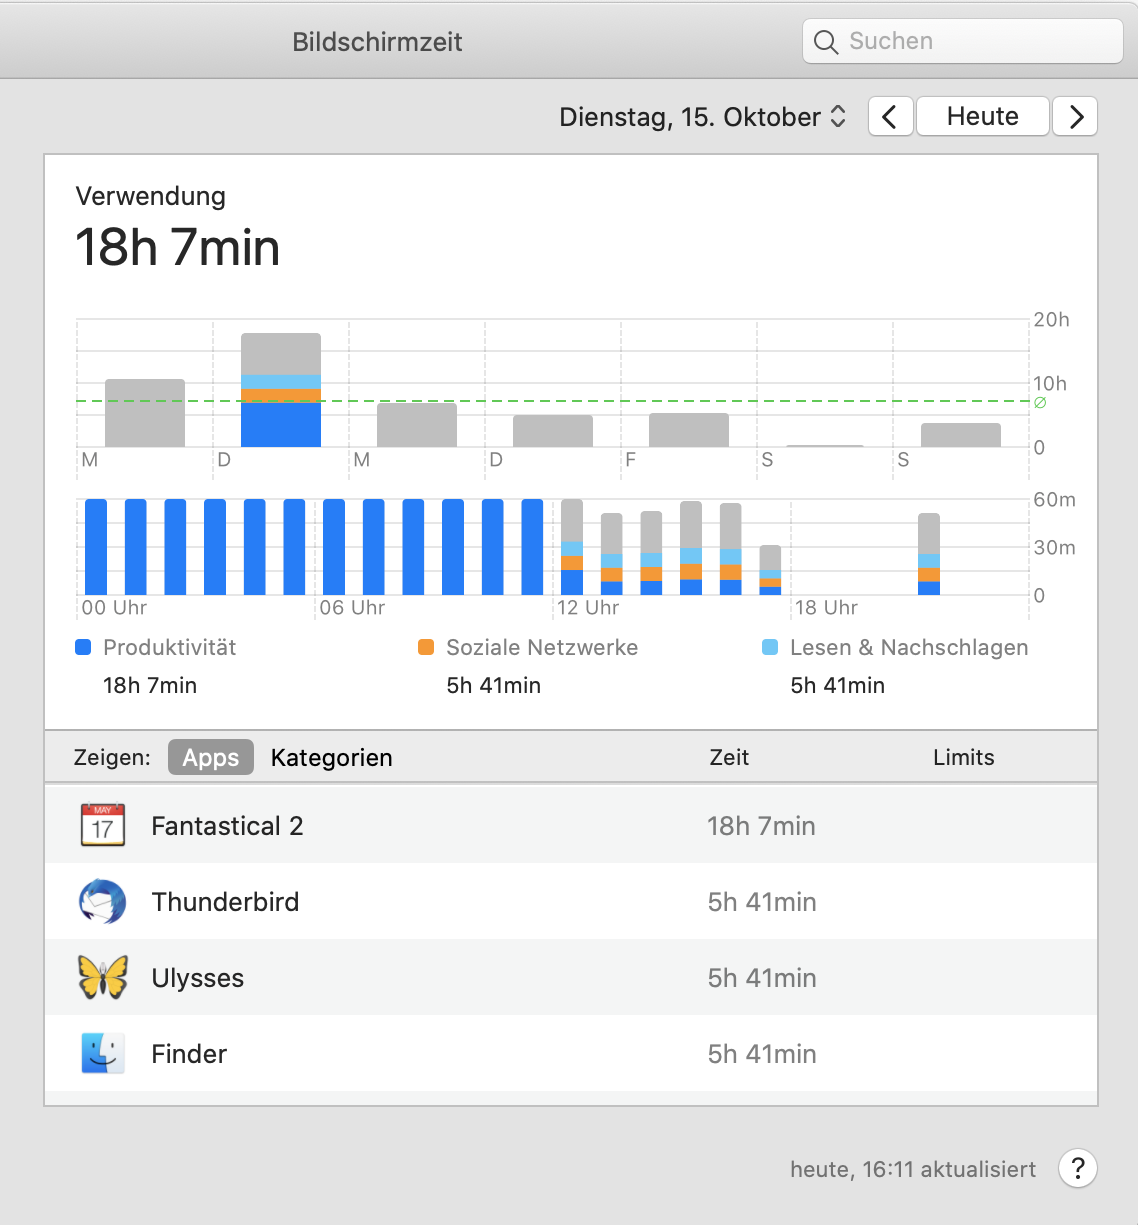This screenshot has width=1138, height=1225.
Task: Click the green average marker symbol
Action: (x=1040, y=402)
